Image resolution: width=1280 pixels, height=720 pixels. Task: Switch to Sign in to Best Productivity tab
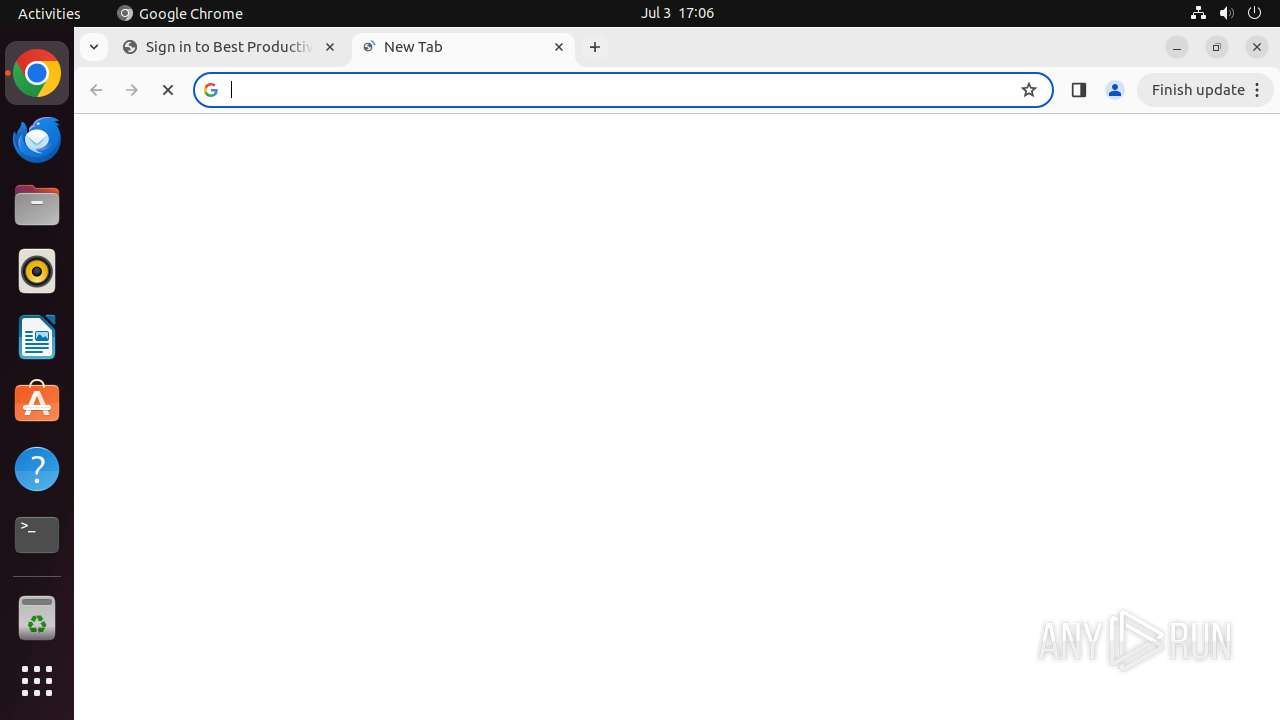[230, 47]
